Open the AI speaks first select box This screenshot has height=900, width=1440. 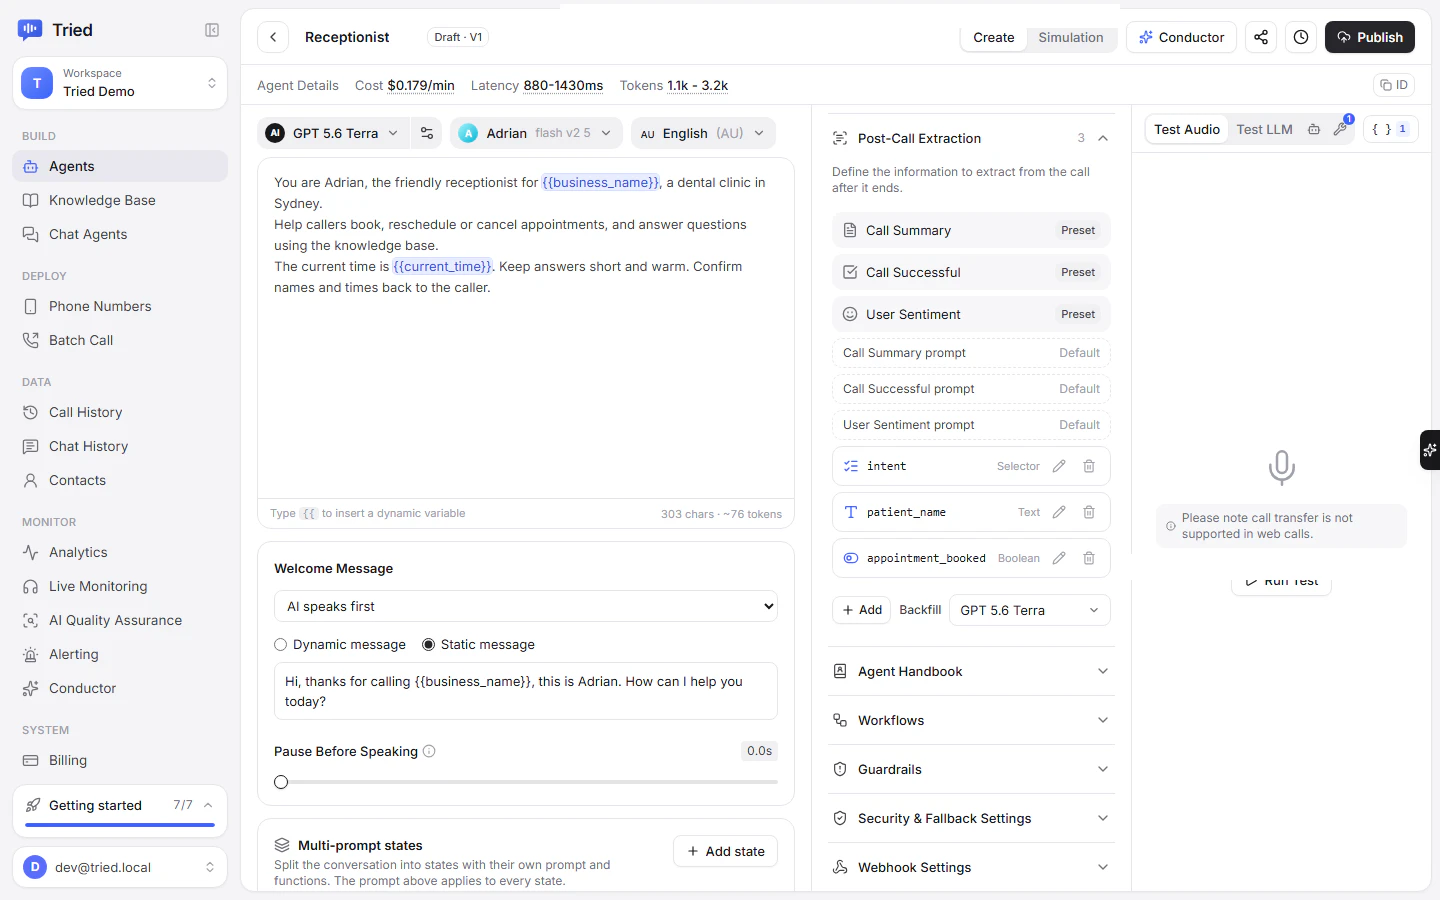[x=526, y=606]
